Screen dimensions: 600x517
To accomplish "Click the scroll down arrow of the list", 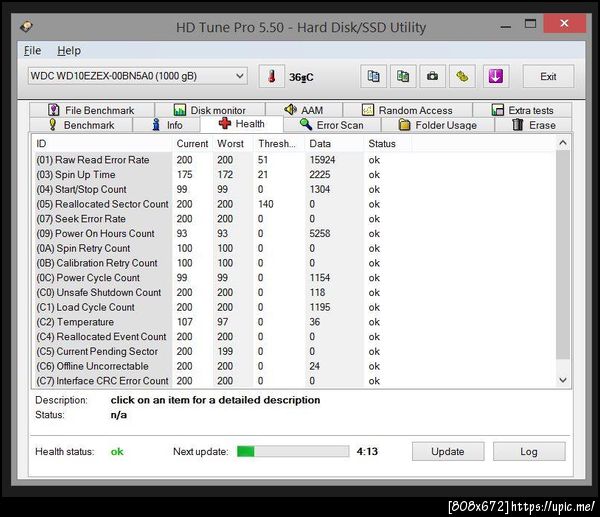I will (562, 380).
